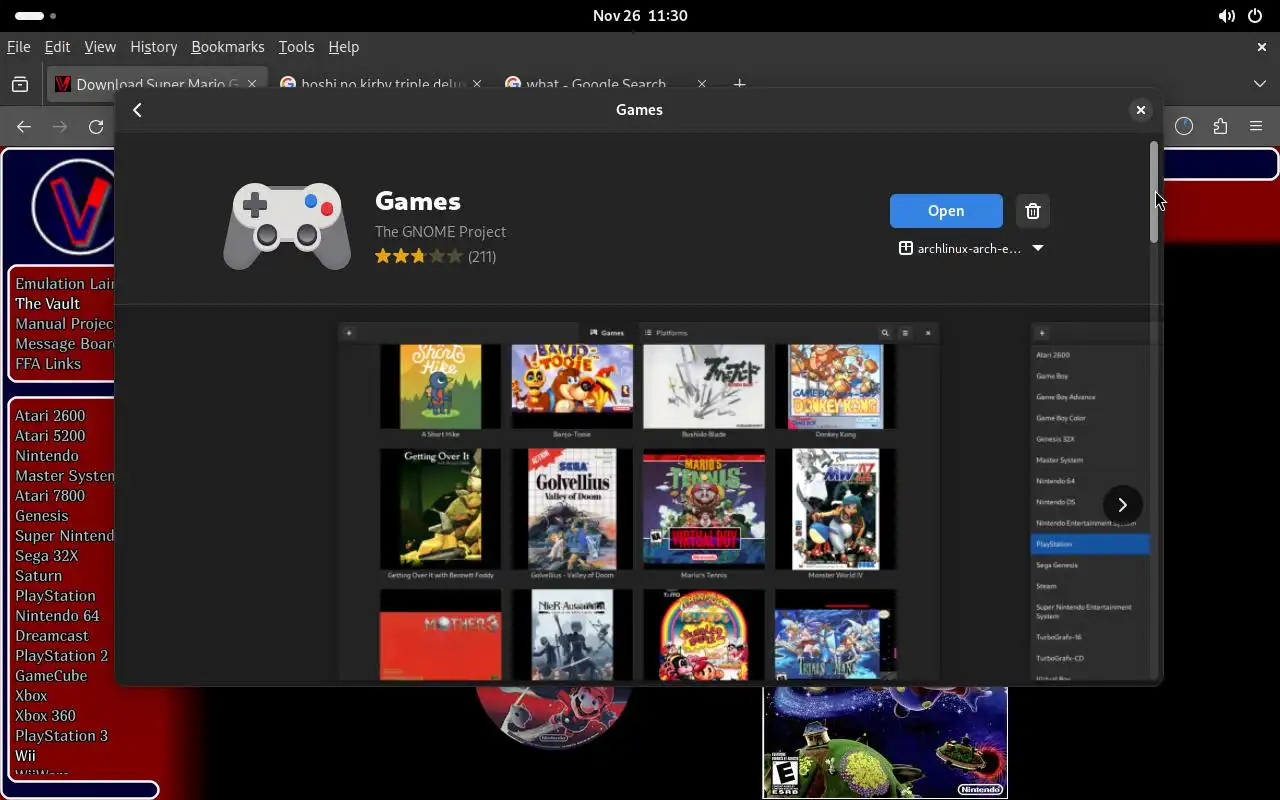Open the Wii link

[x=25, y=756]
